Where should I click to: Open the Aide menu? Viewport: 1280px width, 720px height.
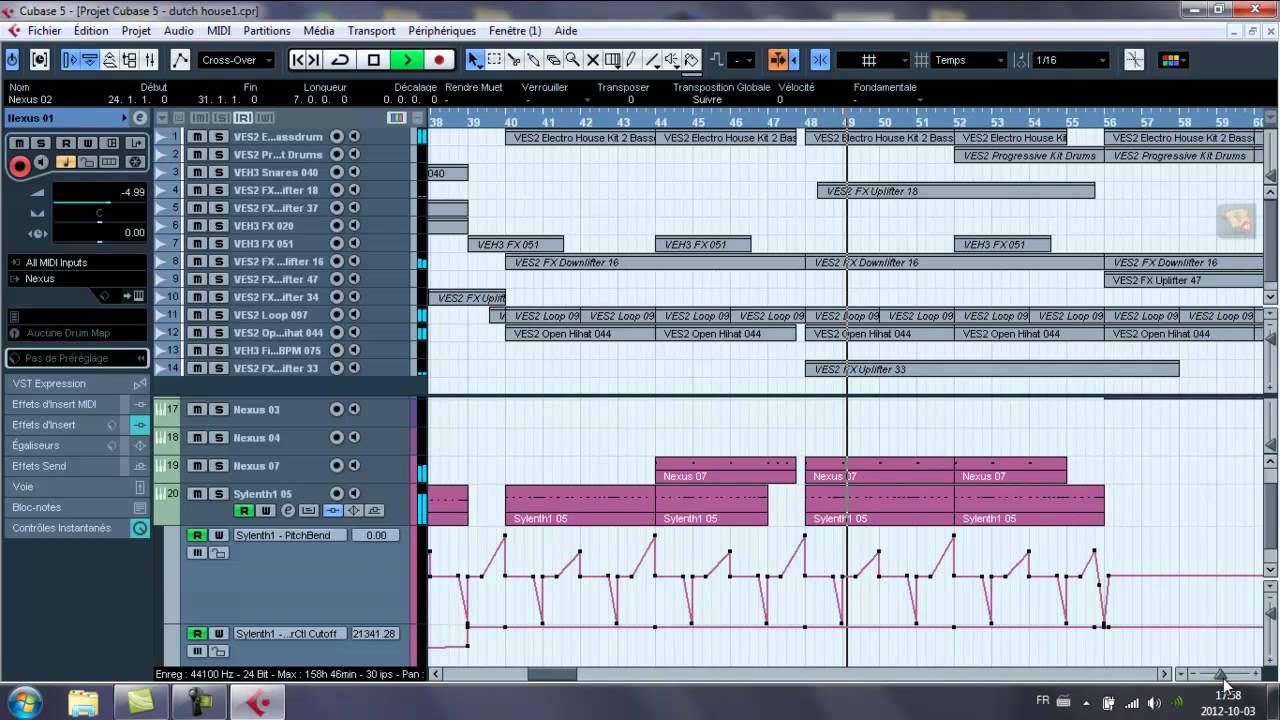click(565, 31)
